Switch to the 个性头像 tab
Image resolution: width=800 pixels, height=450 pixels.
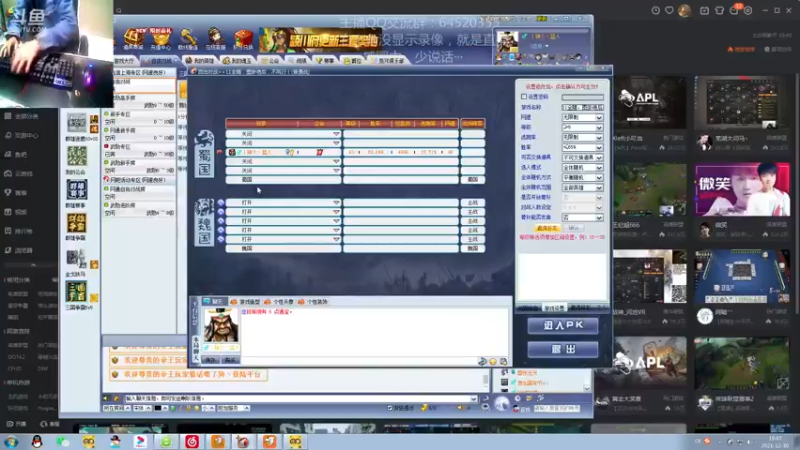[279, 302]
